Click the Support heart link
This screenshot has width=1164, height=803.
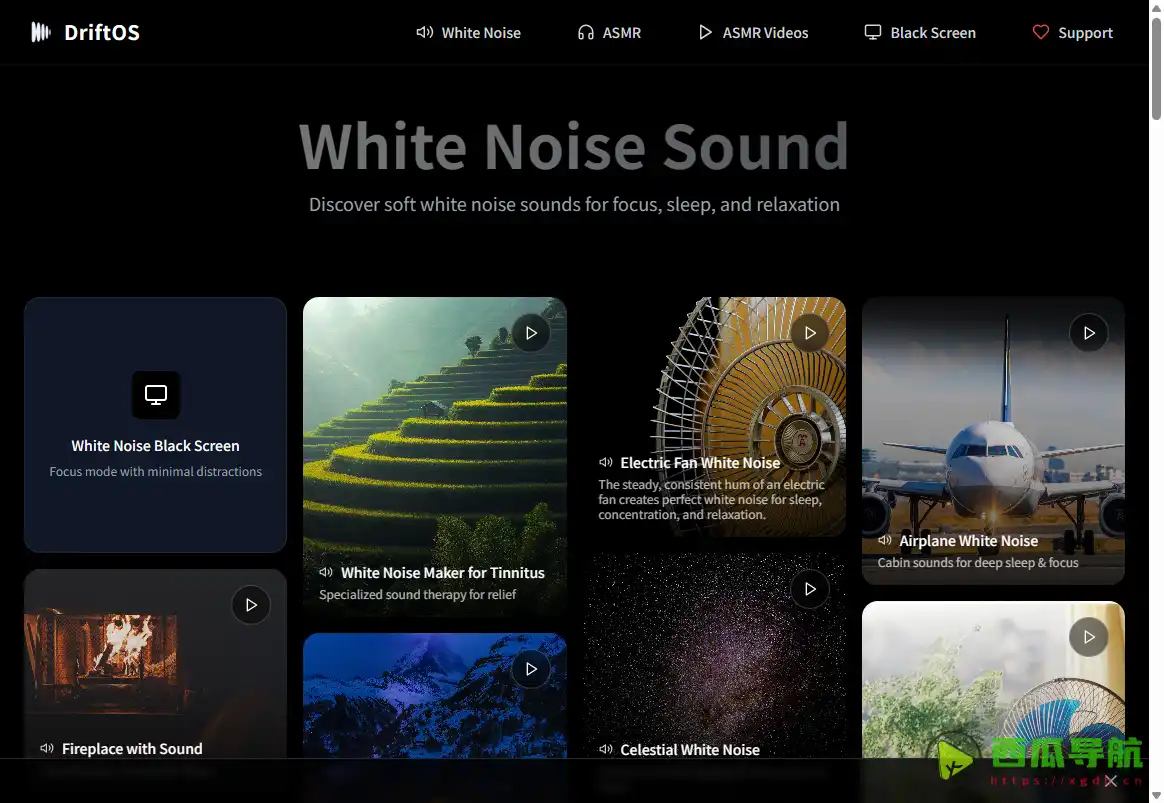(1072, 33)
